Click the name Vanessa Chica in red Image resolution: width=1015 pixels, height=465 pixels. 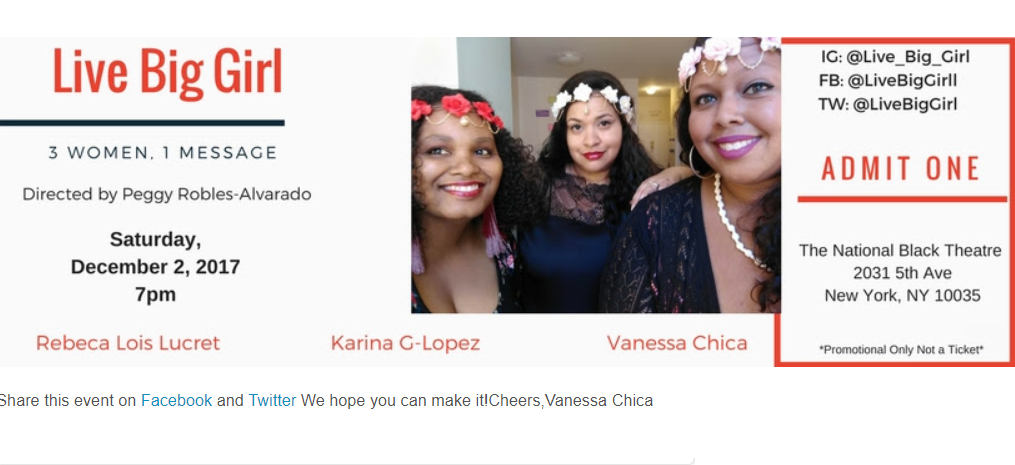click(x=677, y=343)
